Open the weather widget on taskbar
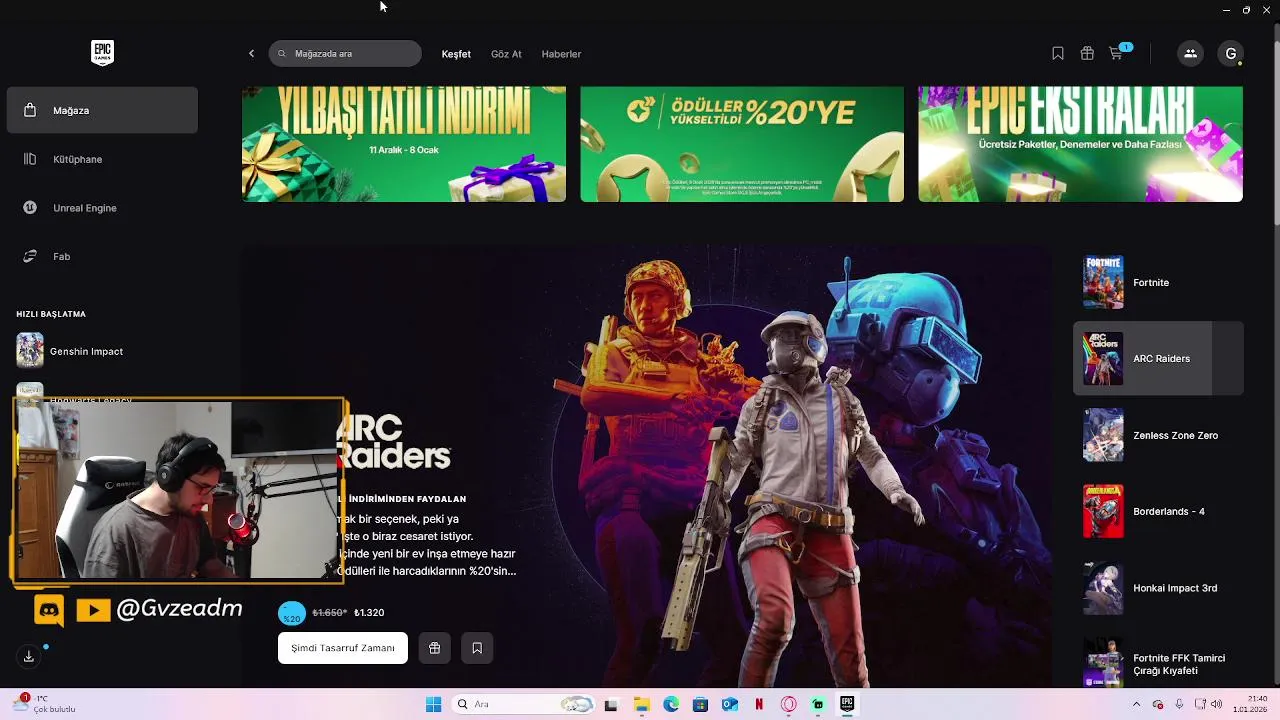1280x720 pixels. point(45,704)
